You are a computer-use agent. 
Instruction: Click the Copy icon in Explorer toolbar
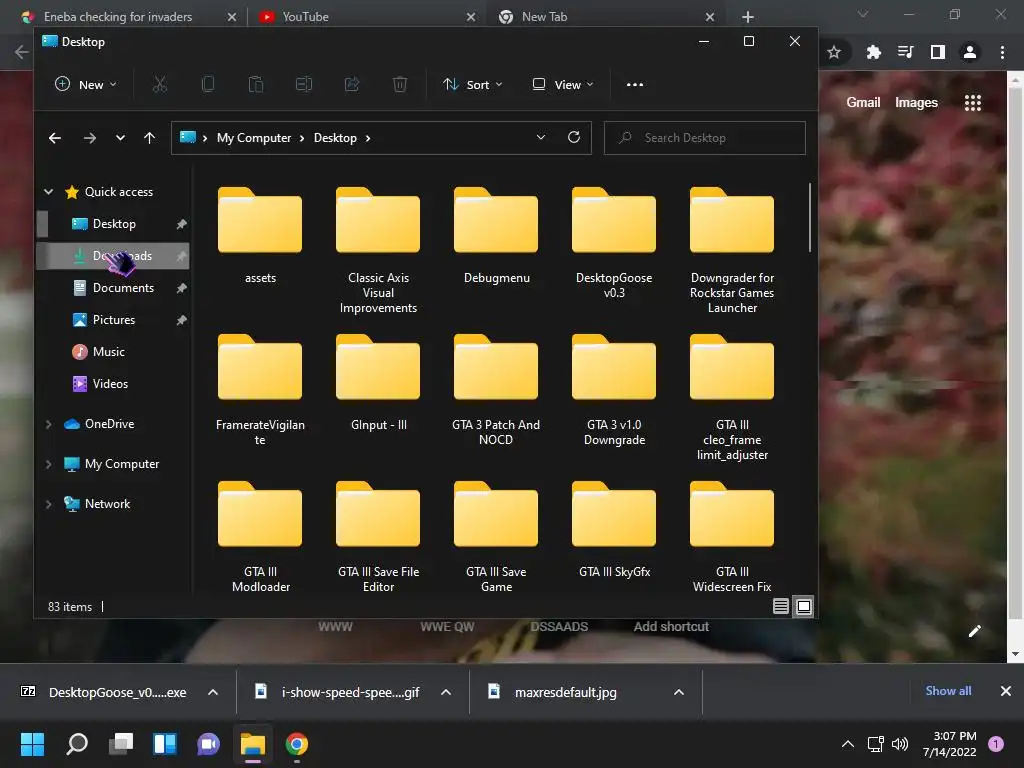click(x=208, y=84)
